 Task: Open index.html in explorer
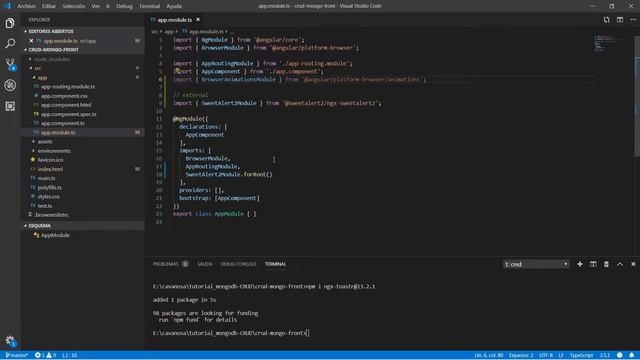(x=50, y=169)
